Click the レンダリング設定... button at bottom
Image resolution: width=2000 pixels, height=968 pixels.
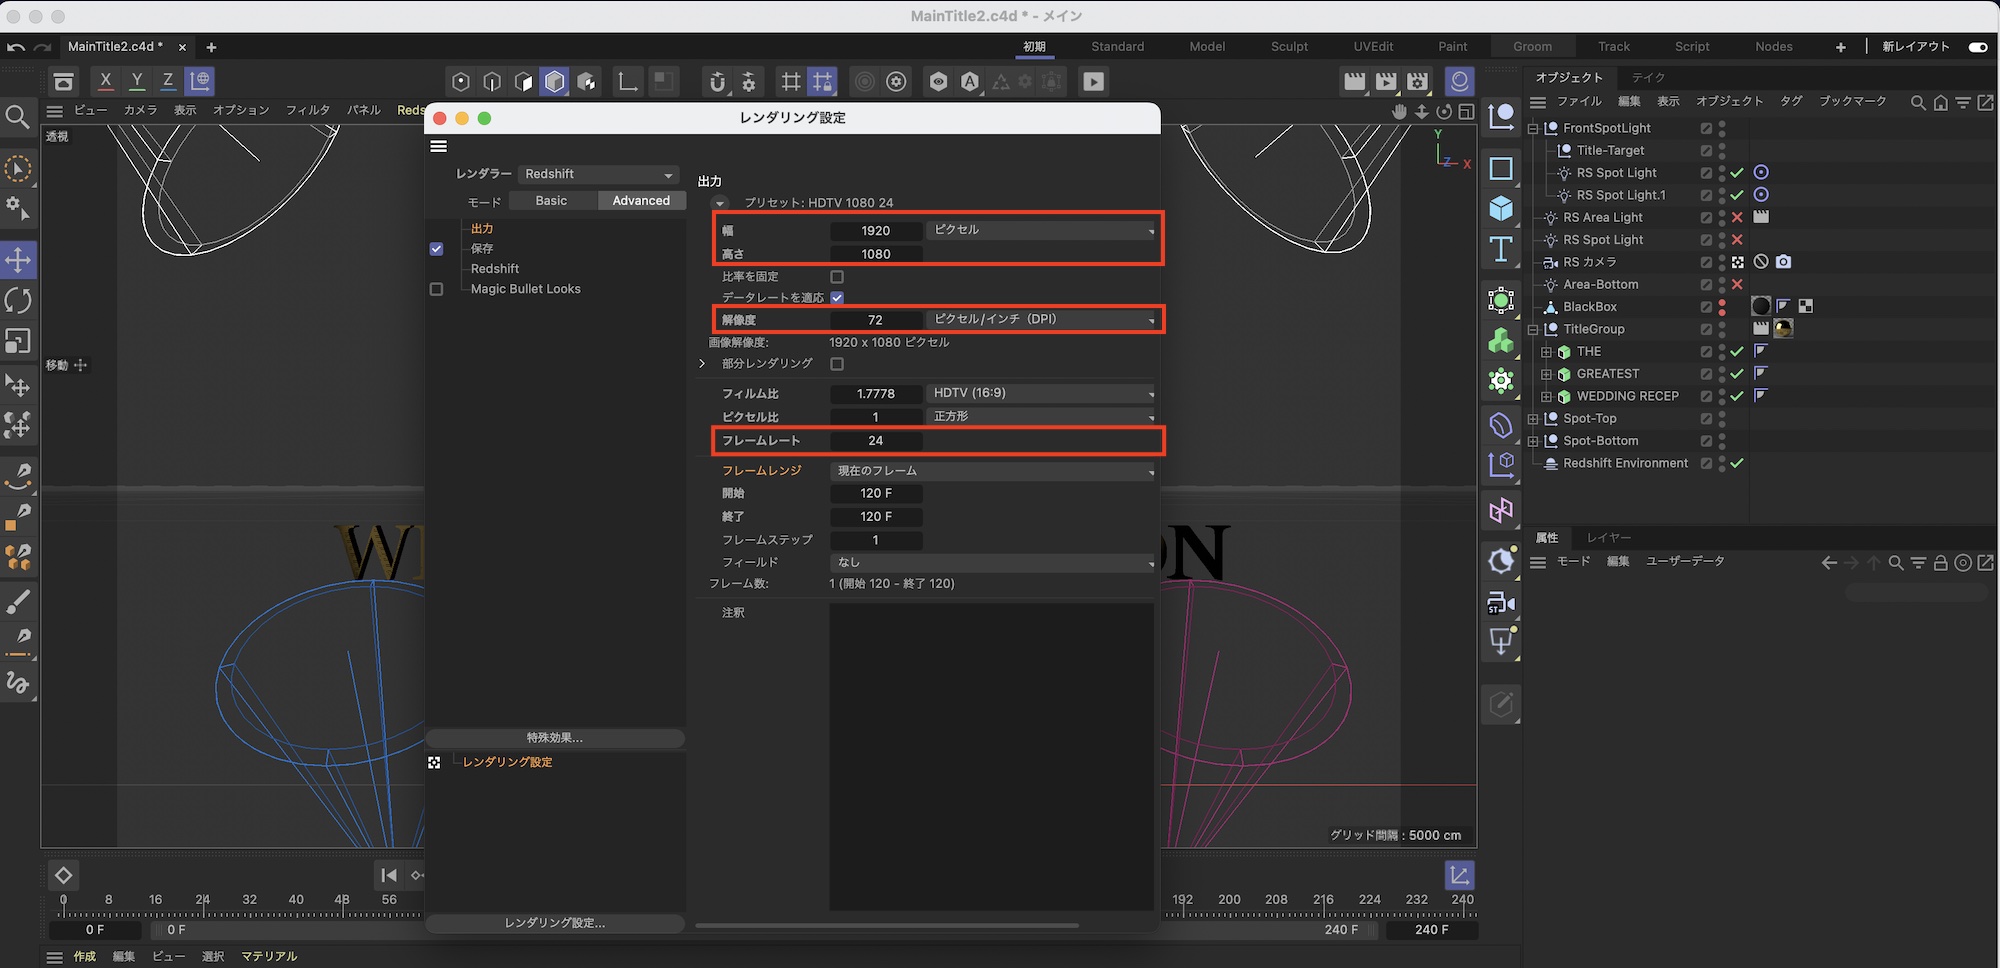(x=555, y=923)
